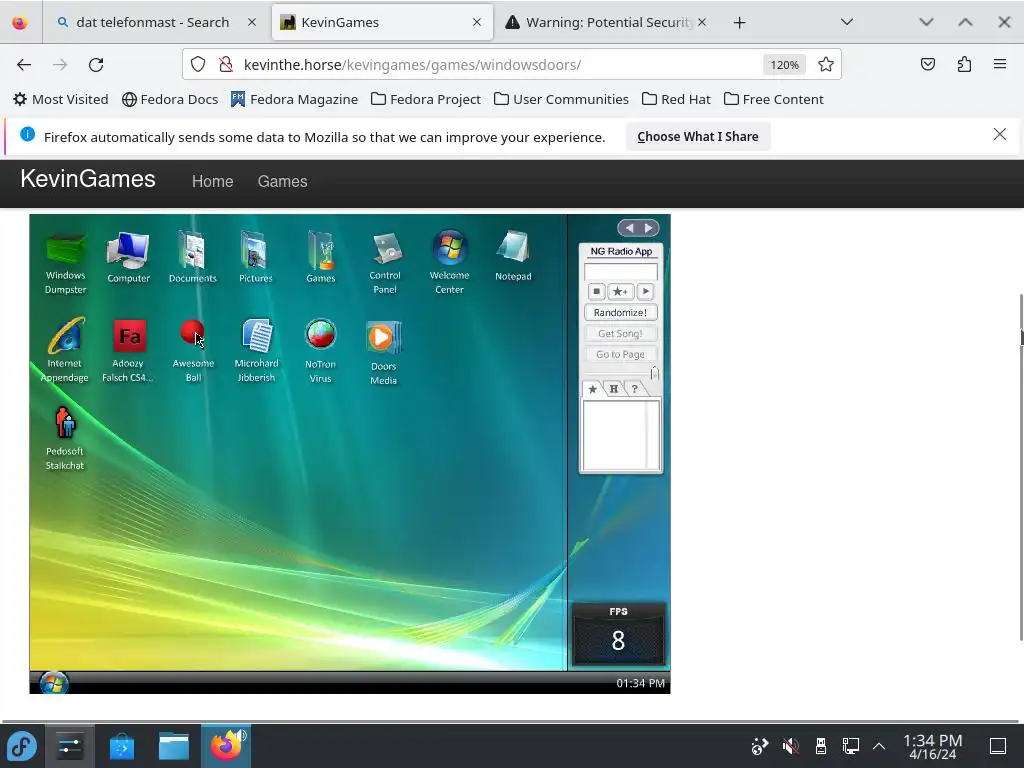The width and height of the screenshot is (1024, 768).
Task: Click sidebar left arrow button
Action: 630,228
